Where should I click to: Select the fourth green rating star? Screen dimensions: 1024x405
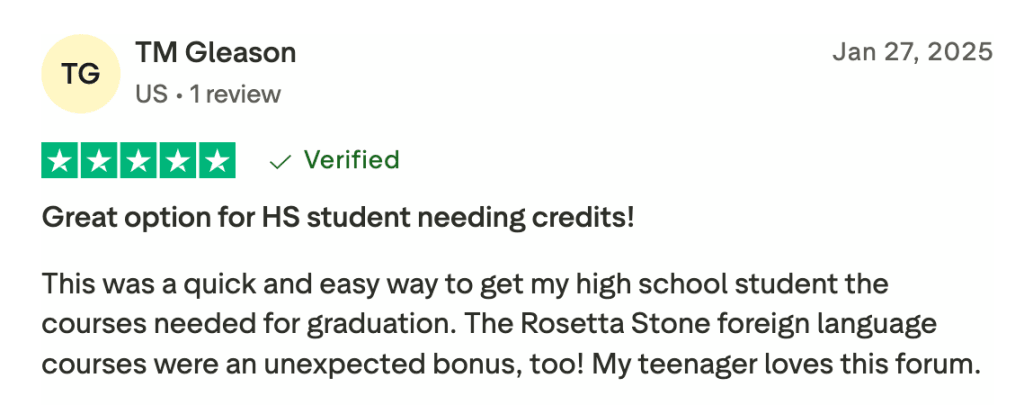[x=177, y=161]
